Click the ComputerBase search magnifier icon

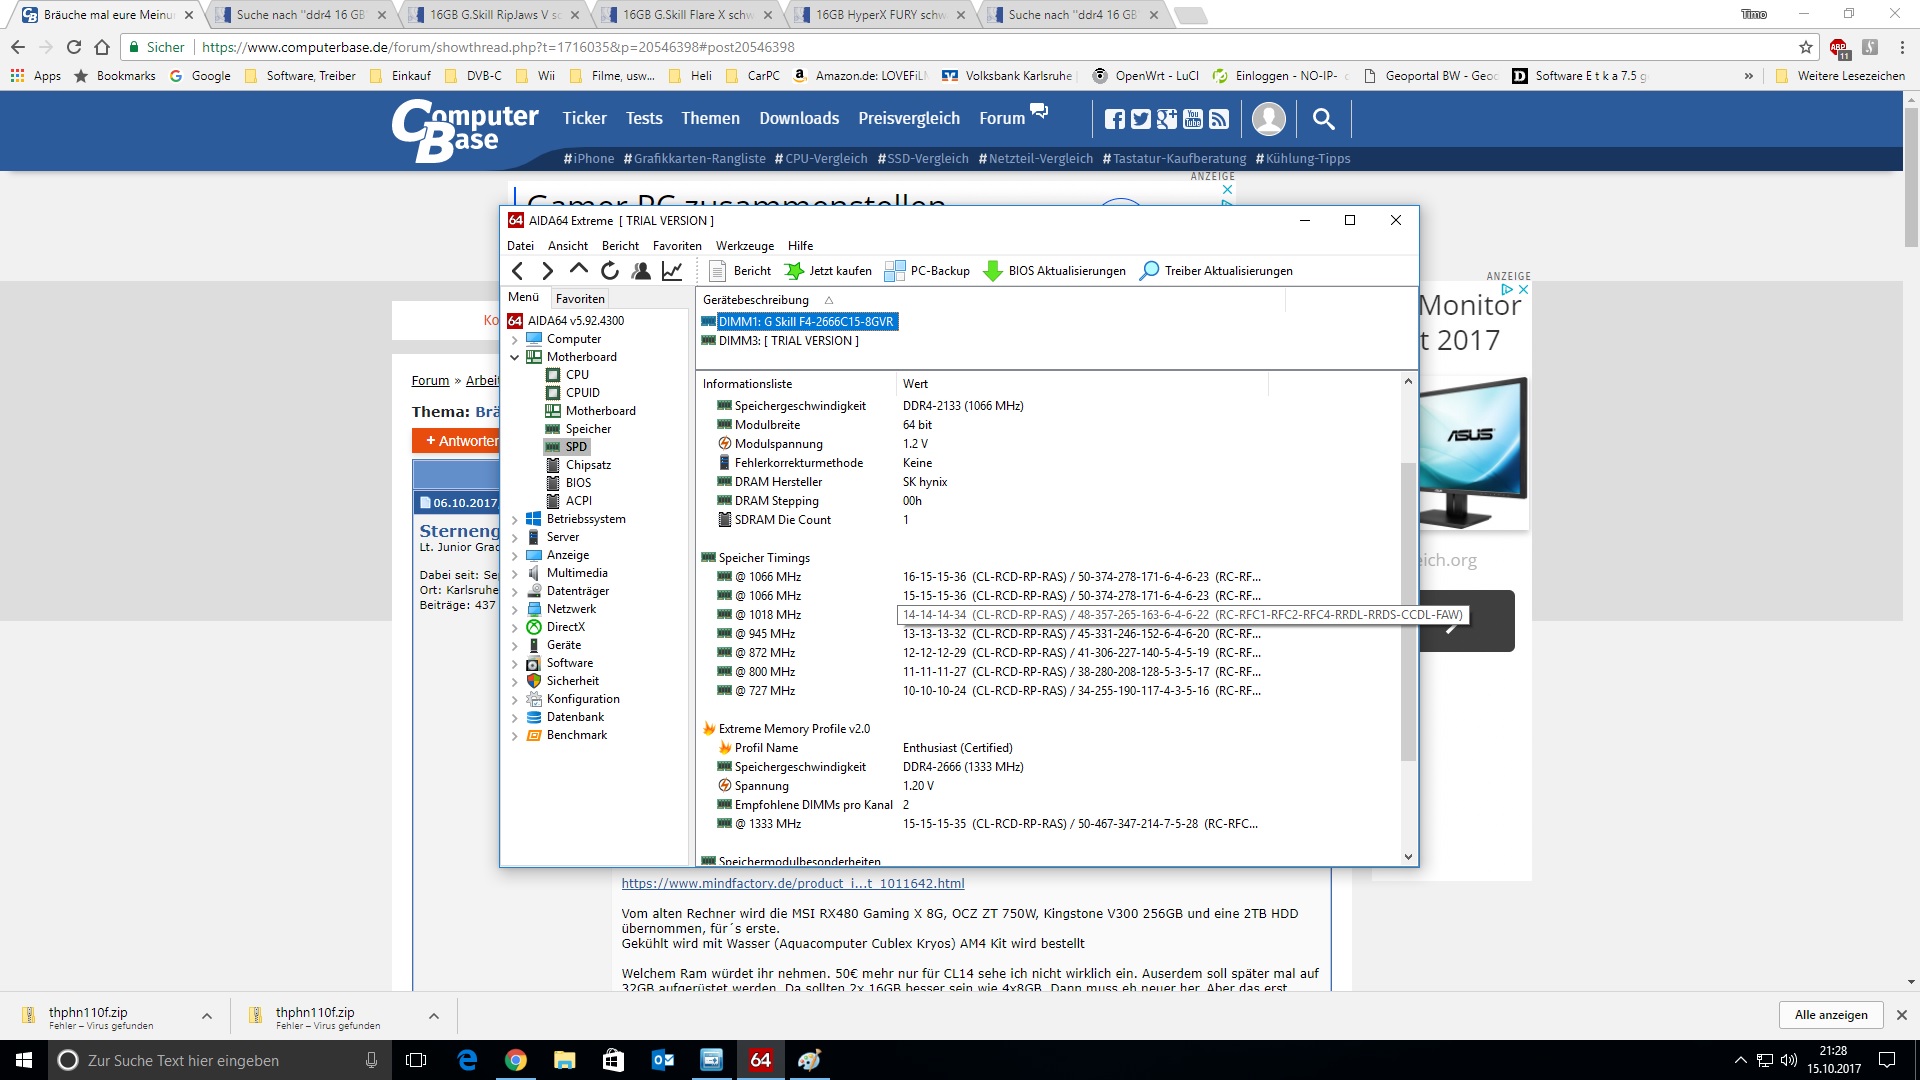pos(1323,119)
